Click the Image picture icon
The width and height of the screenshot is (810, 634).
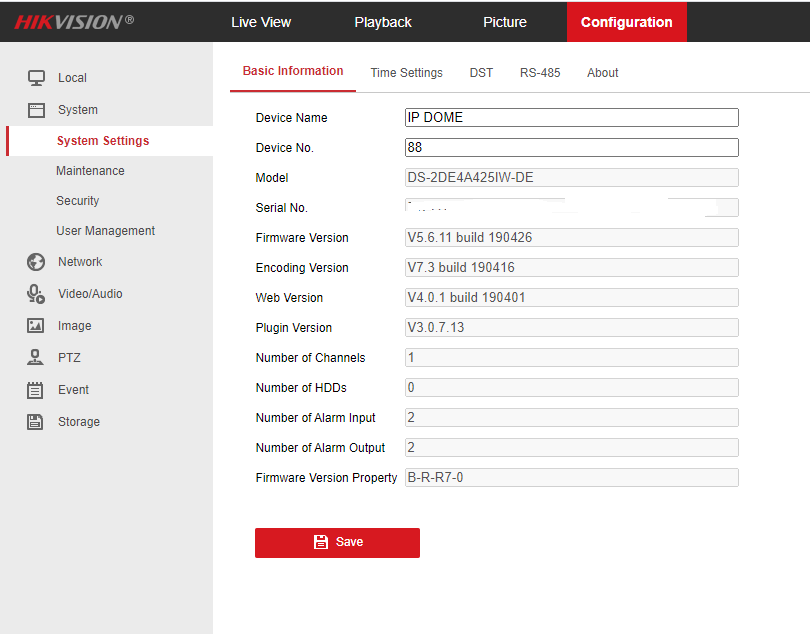36,326
